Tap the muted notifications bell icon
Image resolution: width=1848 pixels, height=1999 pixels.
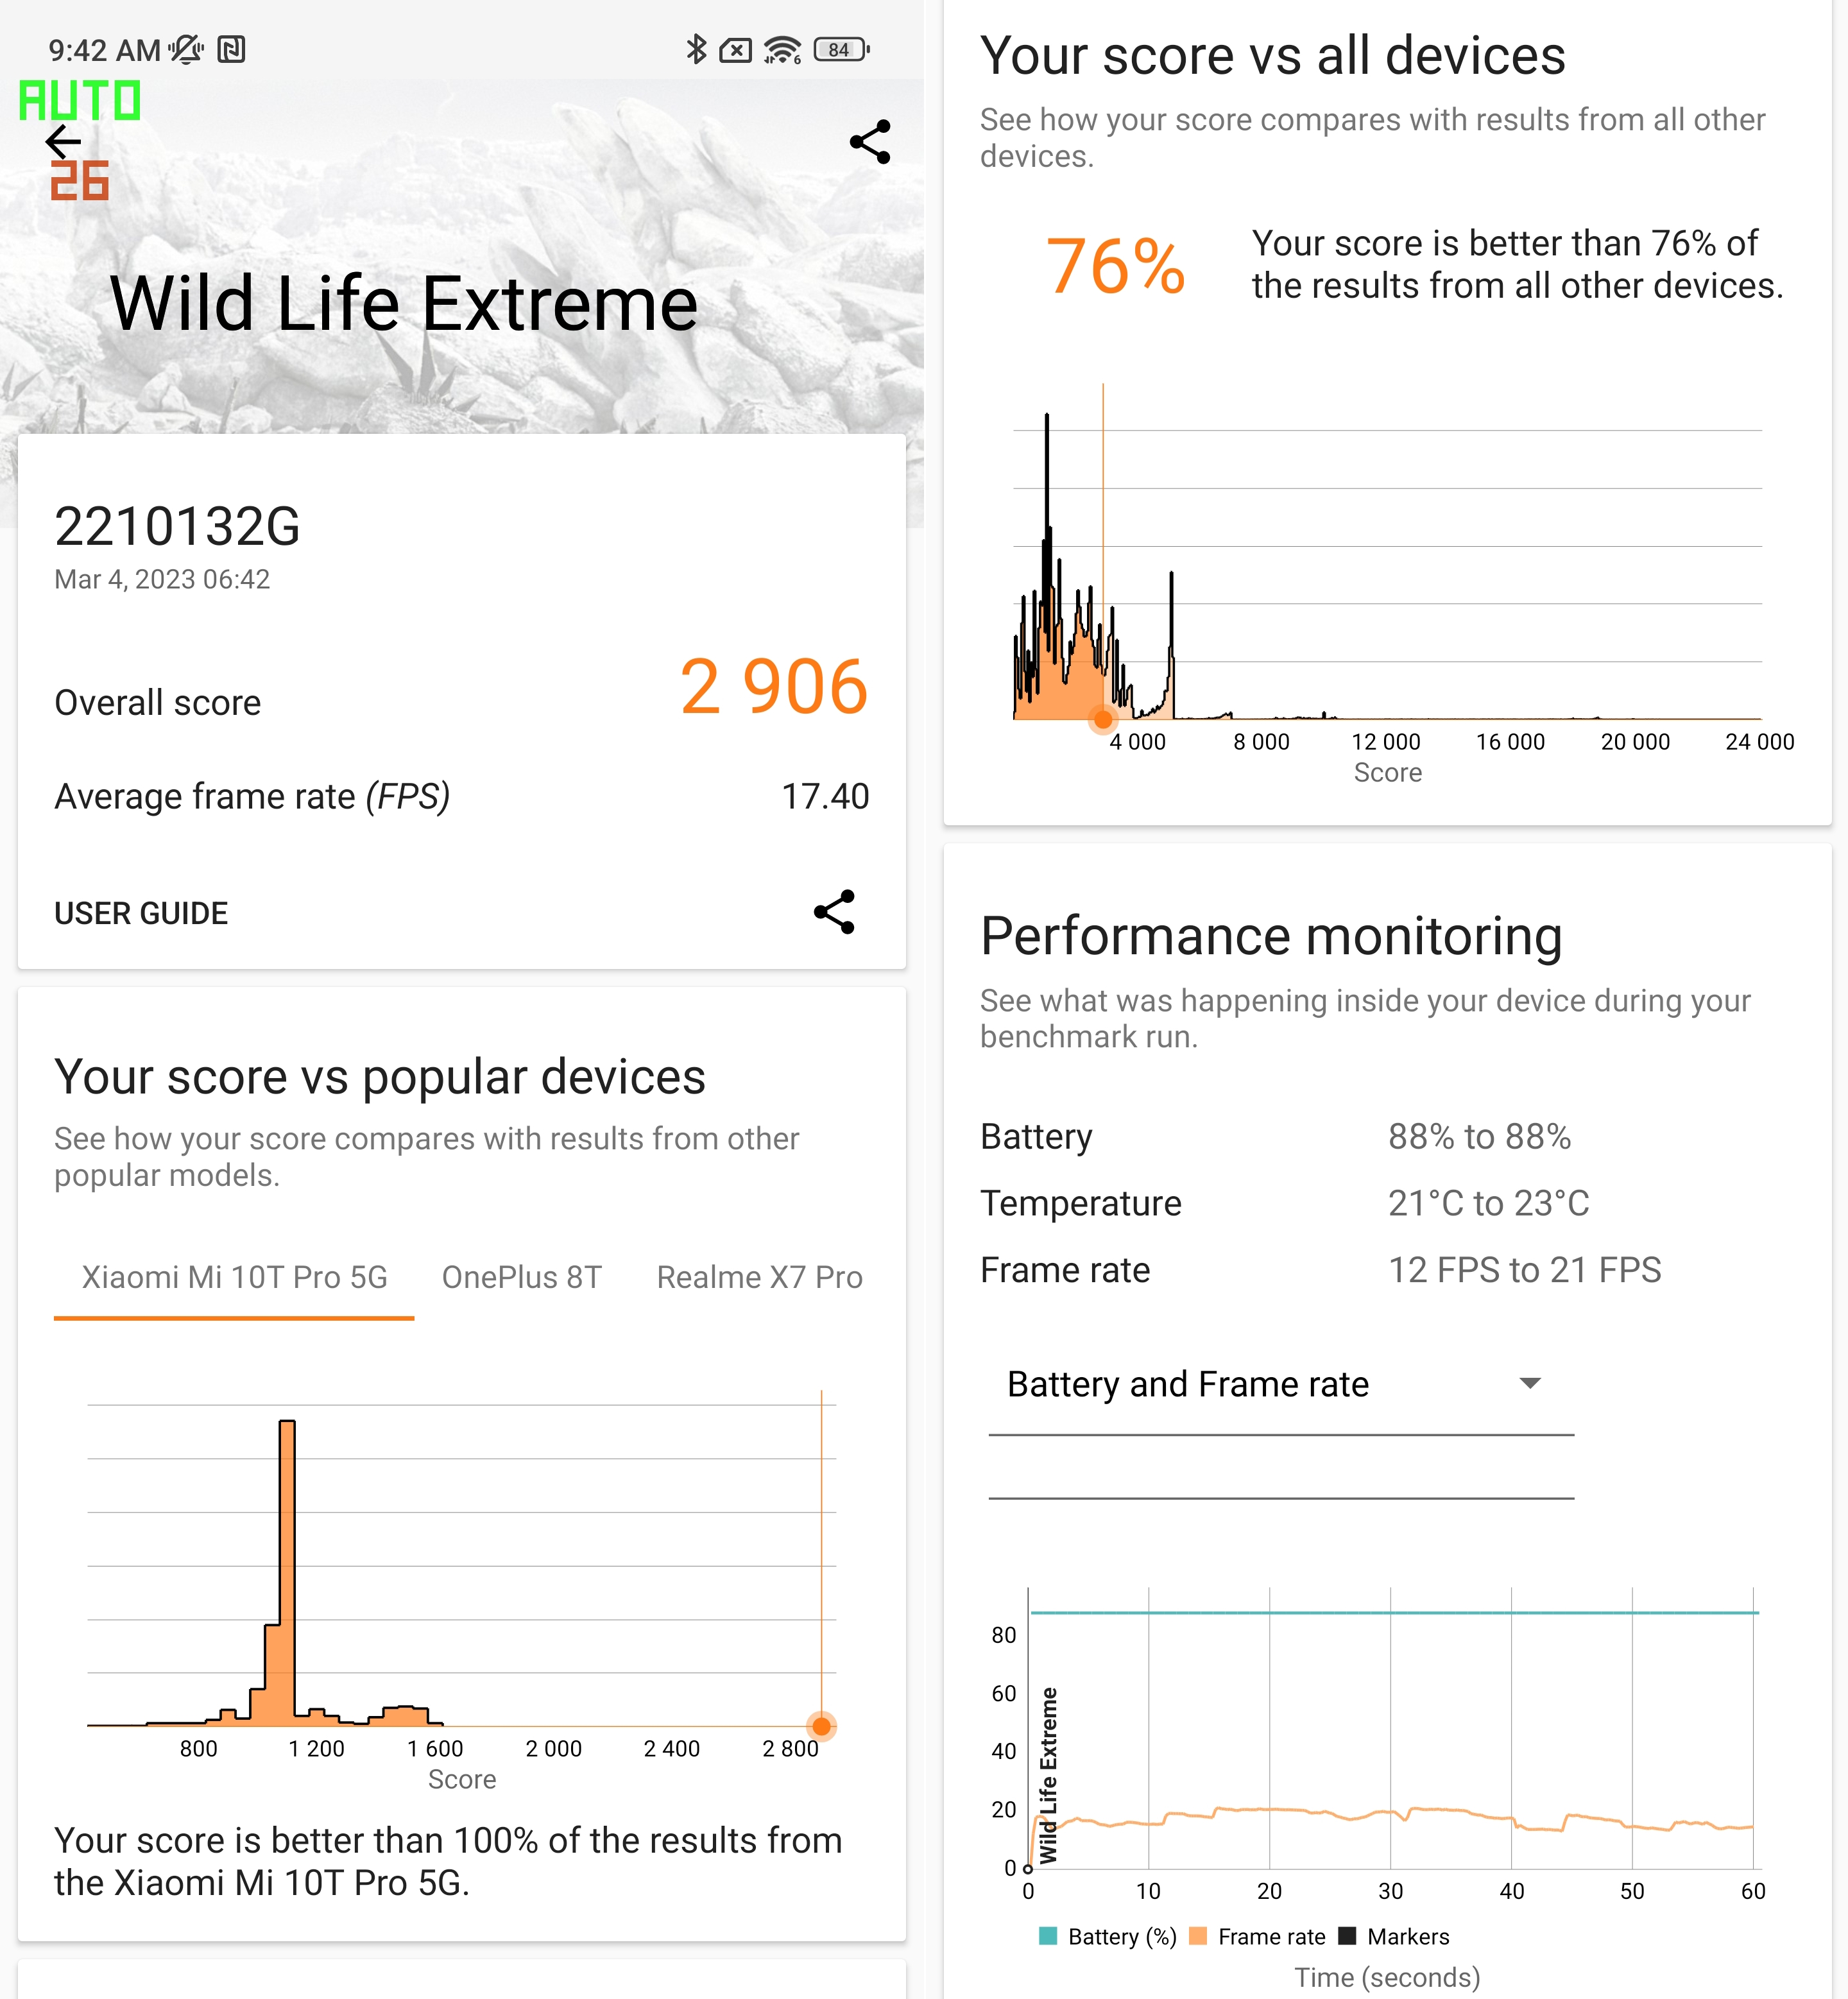pyautogui.click(x=186, y=49)
